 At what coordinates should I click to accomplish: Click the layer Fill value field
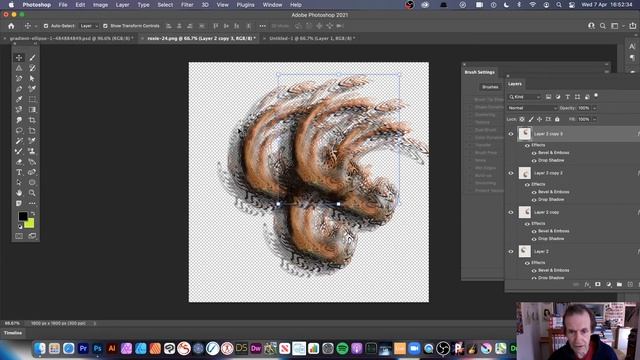[x=584, y=119]
